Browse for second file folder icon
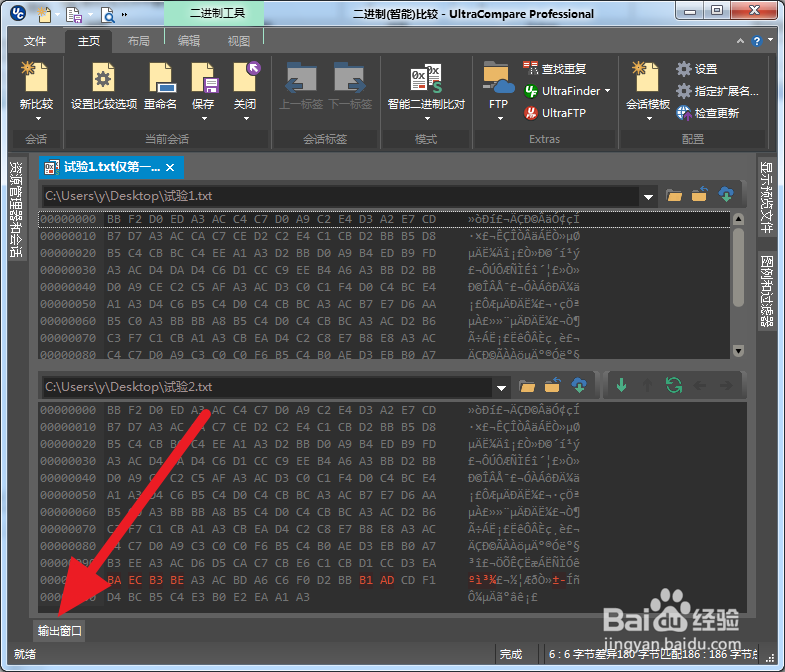 point(527,387)
